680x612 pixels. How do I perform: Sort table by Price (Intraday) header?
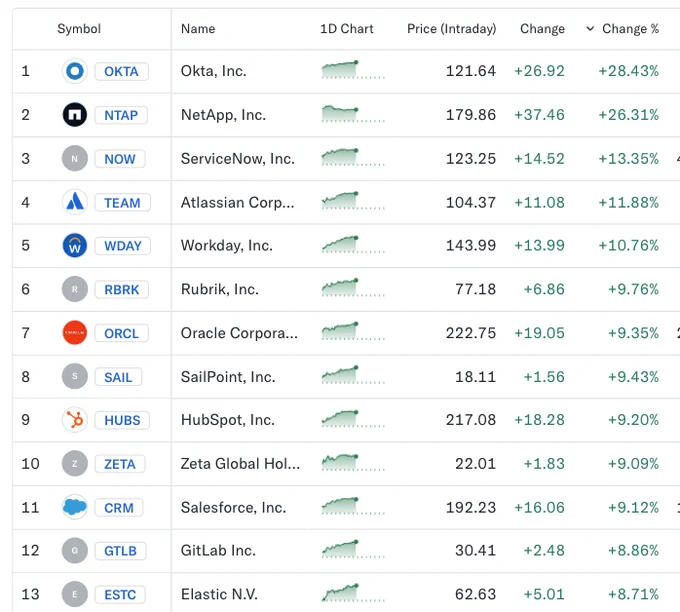click(451, 29)
